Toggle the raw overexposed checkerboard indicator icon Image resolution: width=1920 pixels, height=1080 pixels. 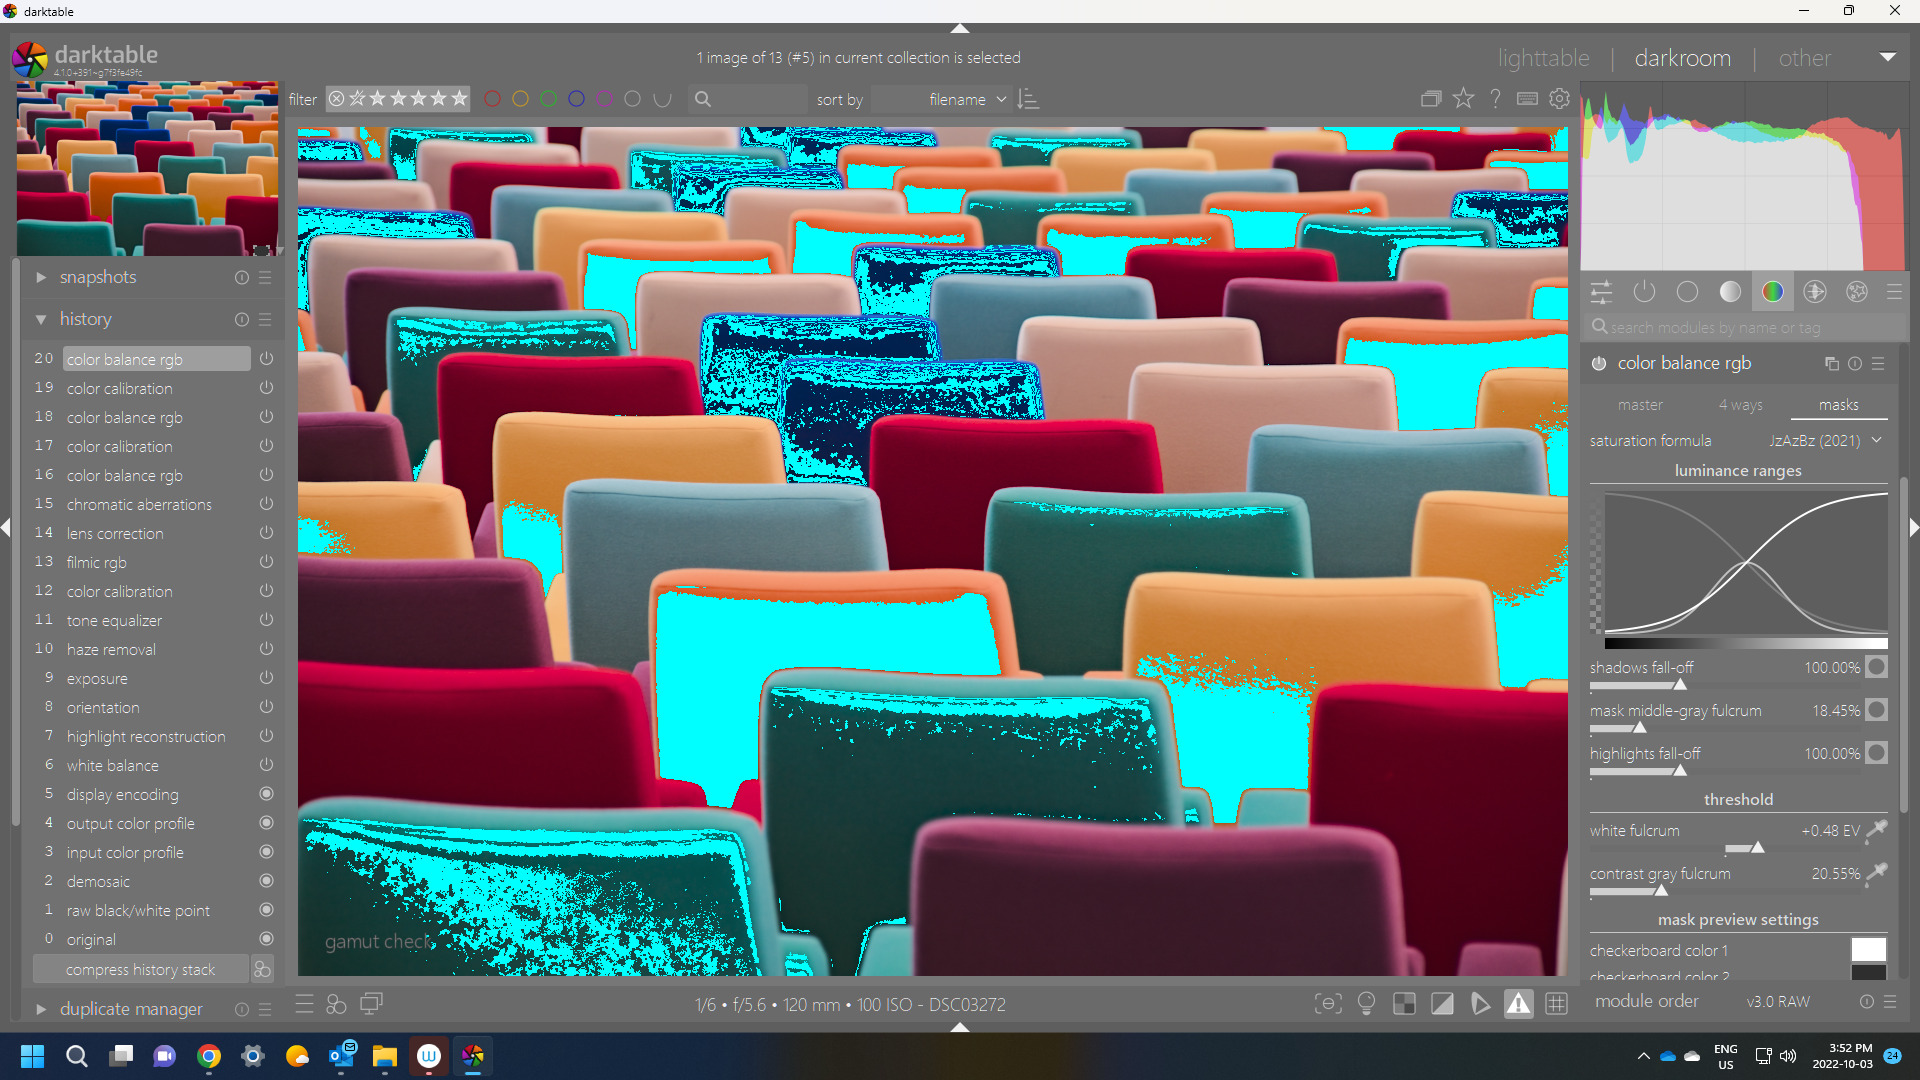(x=1404, y=1004)
